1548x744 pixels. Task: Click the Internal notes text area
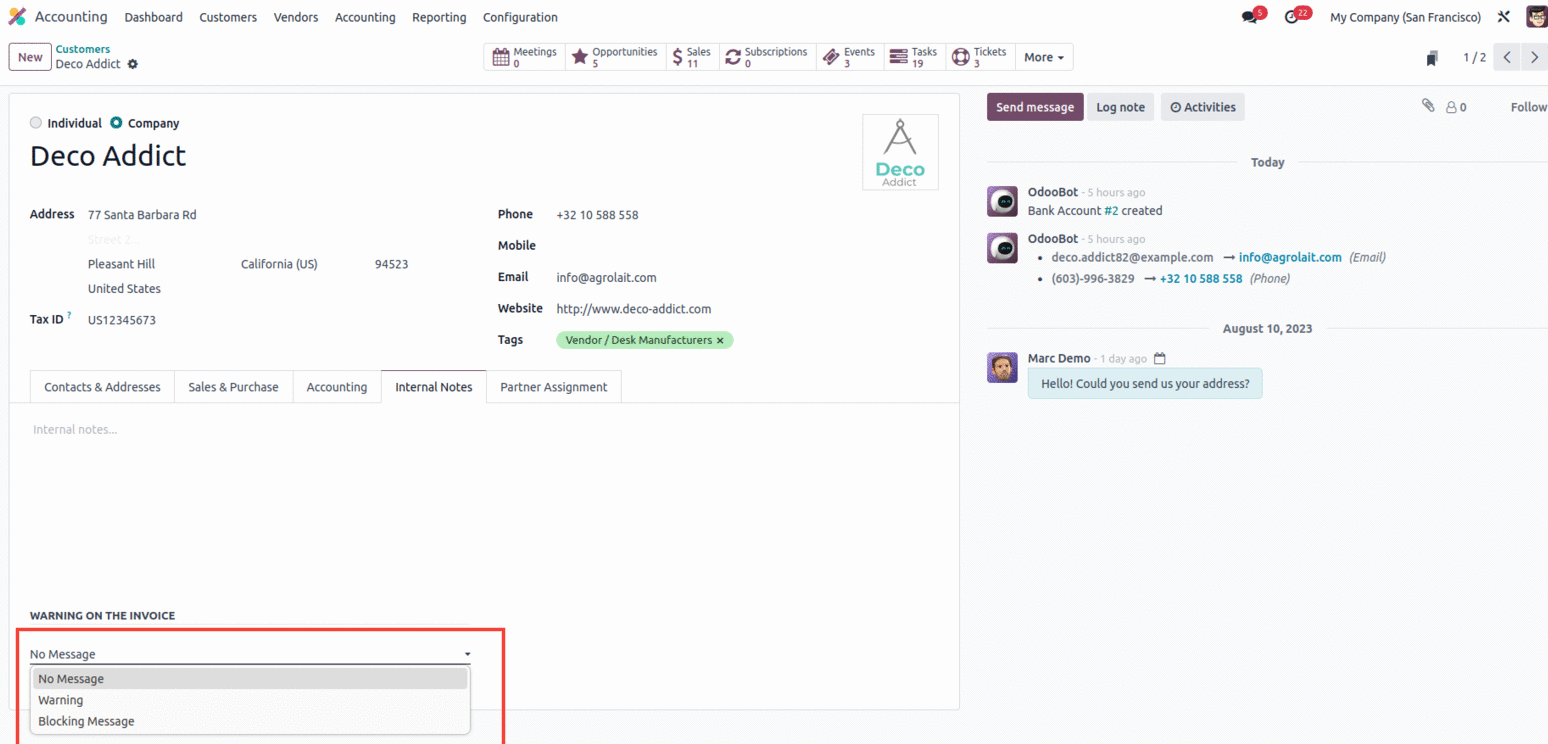tap(484, 430)
